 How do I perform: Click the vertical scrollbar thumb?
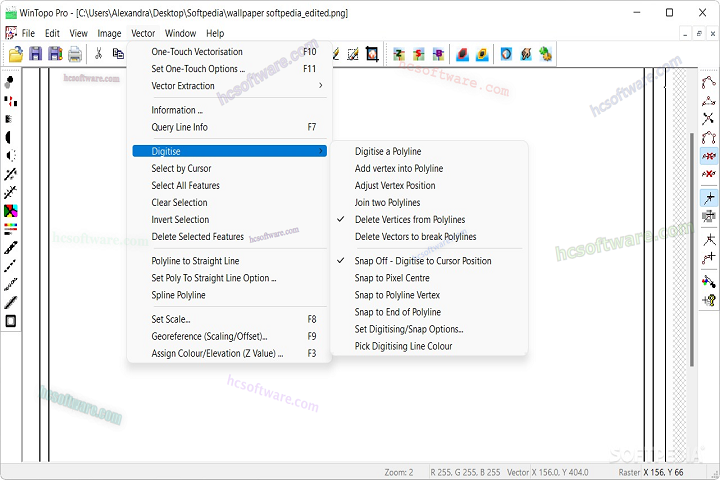692,249
